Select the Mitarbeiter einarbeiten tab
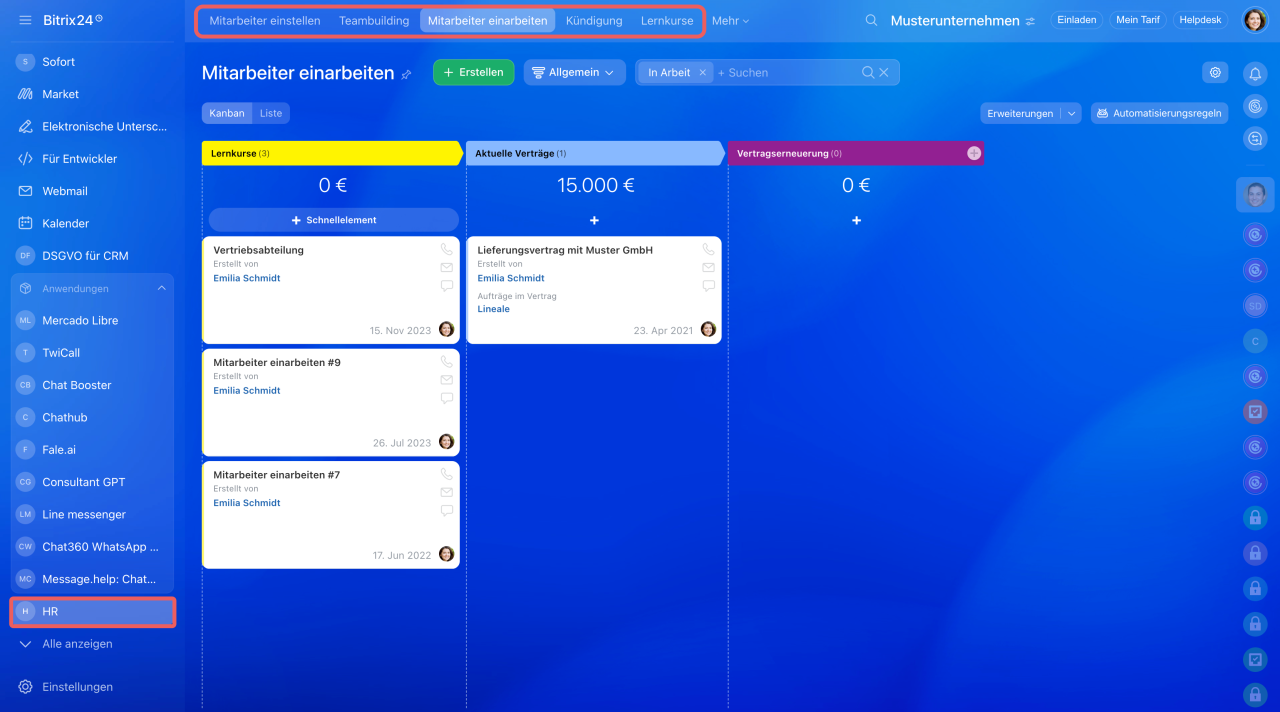 pyautogui.click(x=487, y=21)
